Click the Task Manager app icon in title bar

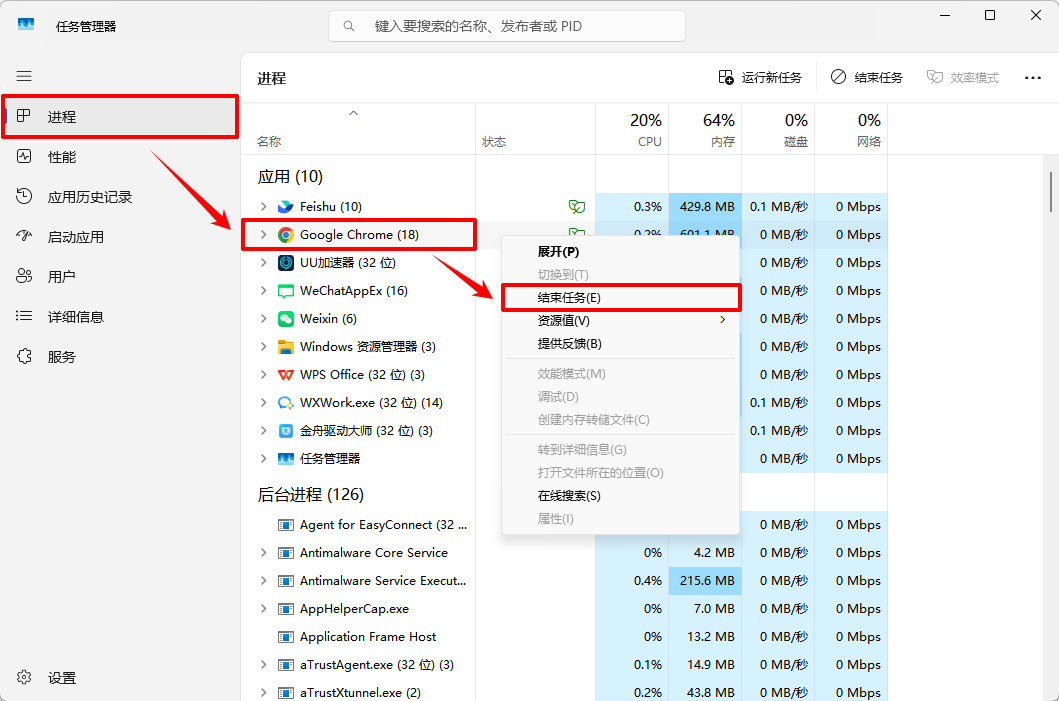pyautogui.click(x=26, y=25)
